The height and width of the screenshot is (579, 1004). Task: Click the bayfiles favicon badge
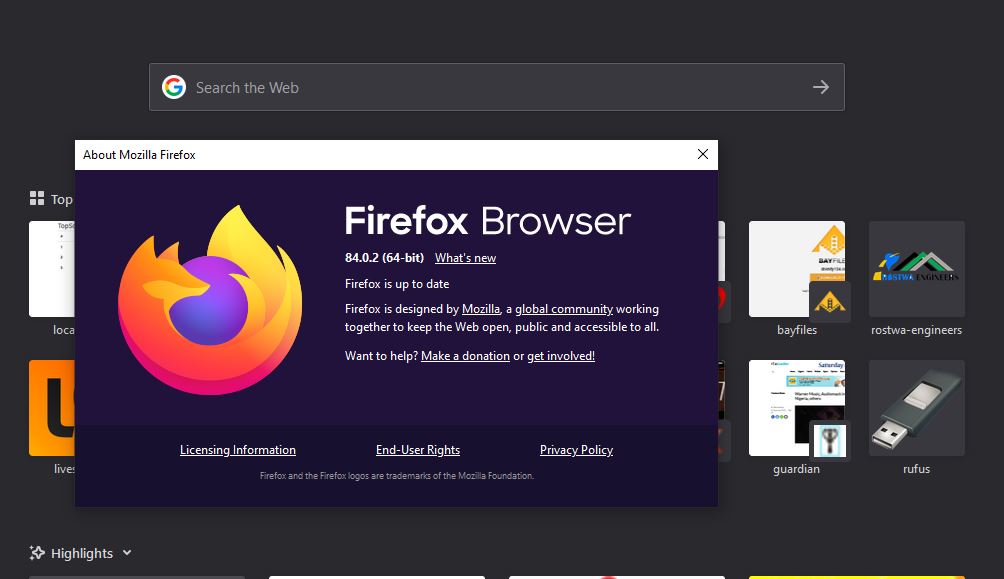tap(830, 302)
